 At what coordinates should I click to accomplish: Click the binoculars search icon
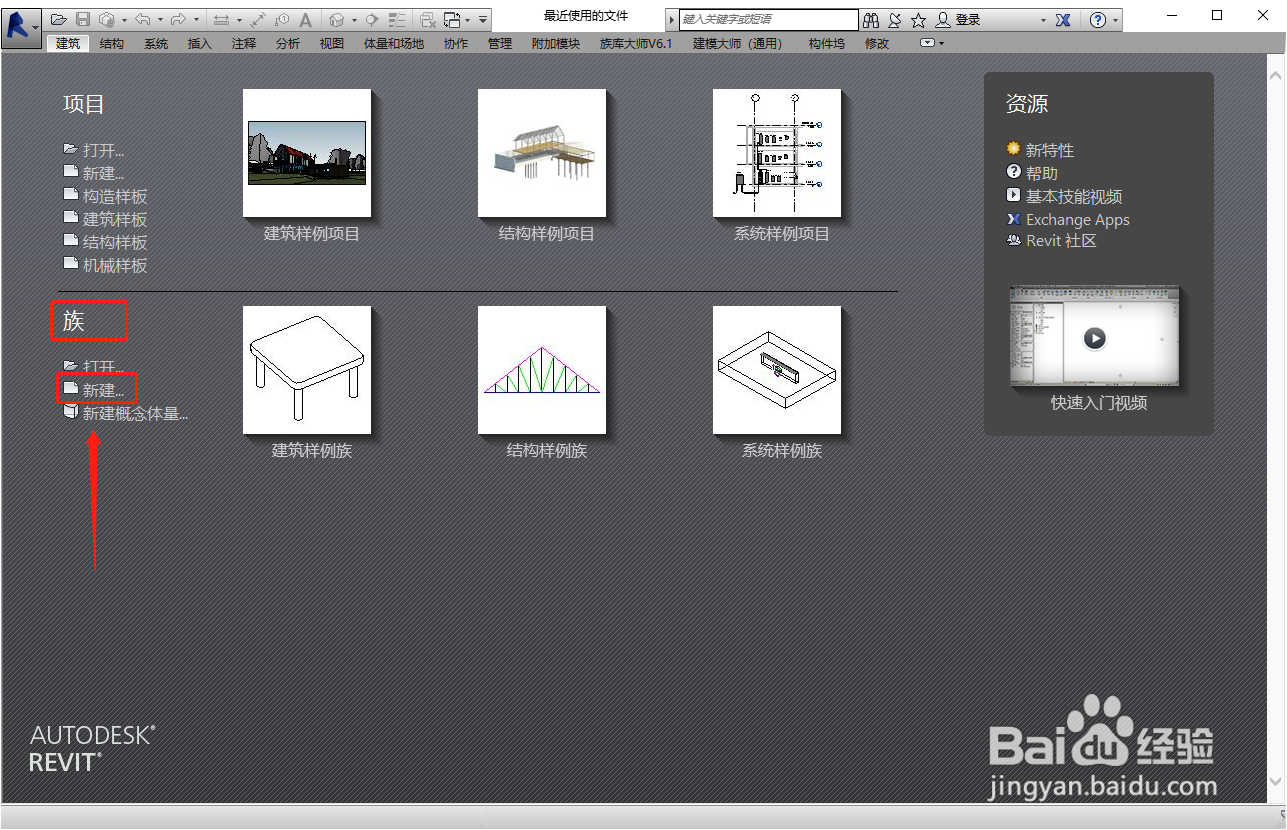(x=871, y=20)
